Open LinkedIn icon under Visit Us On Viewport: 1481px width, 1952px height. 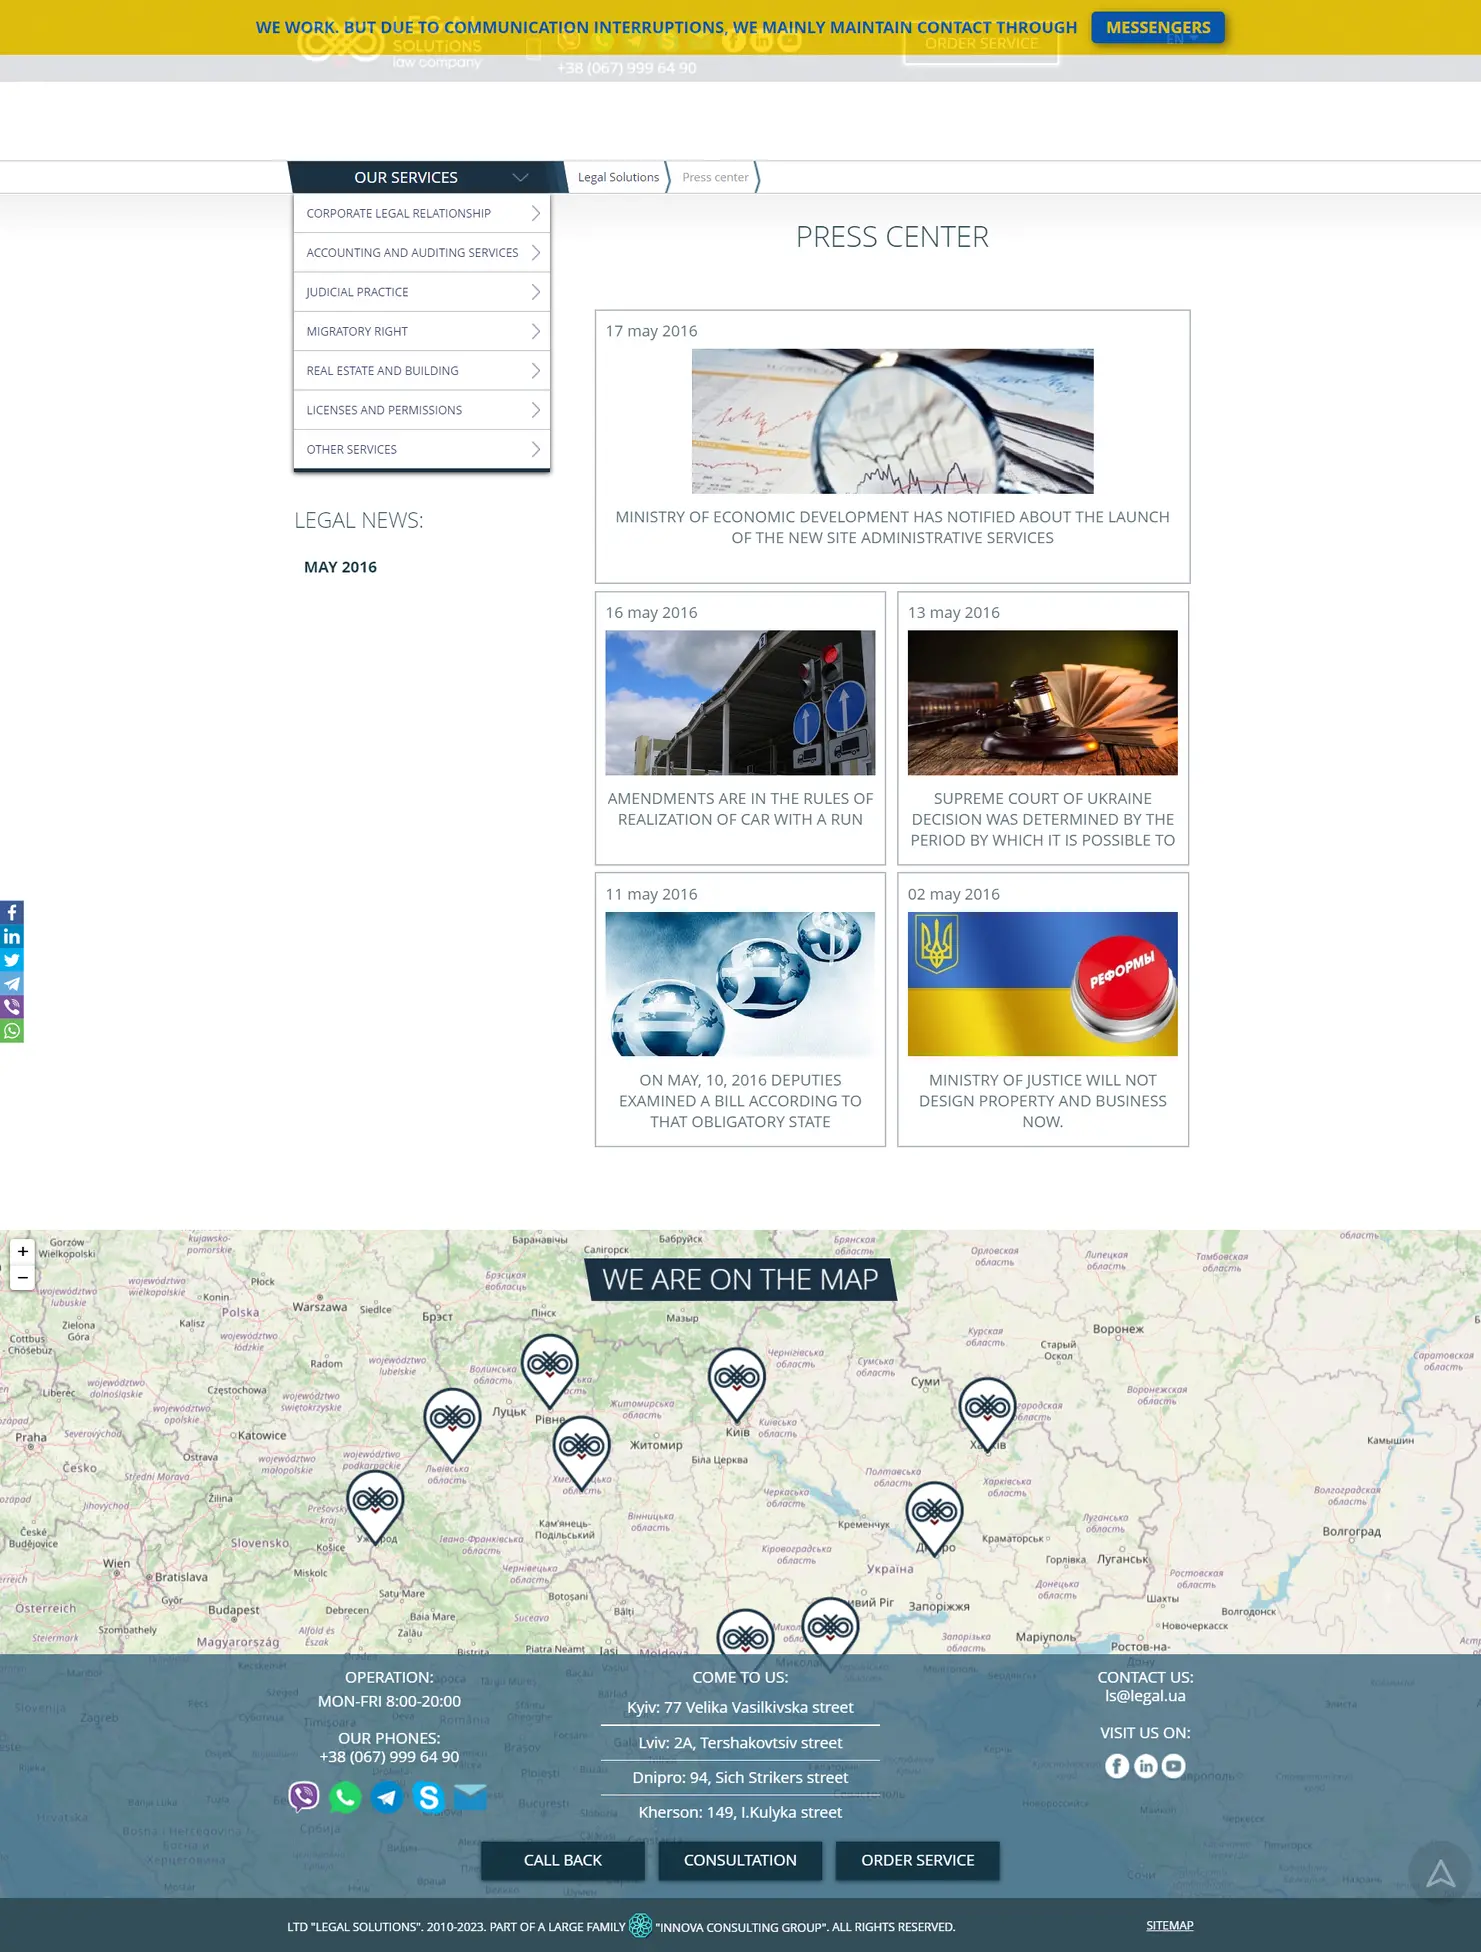1145,1766
